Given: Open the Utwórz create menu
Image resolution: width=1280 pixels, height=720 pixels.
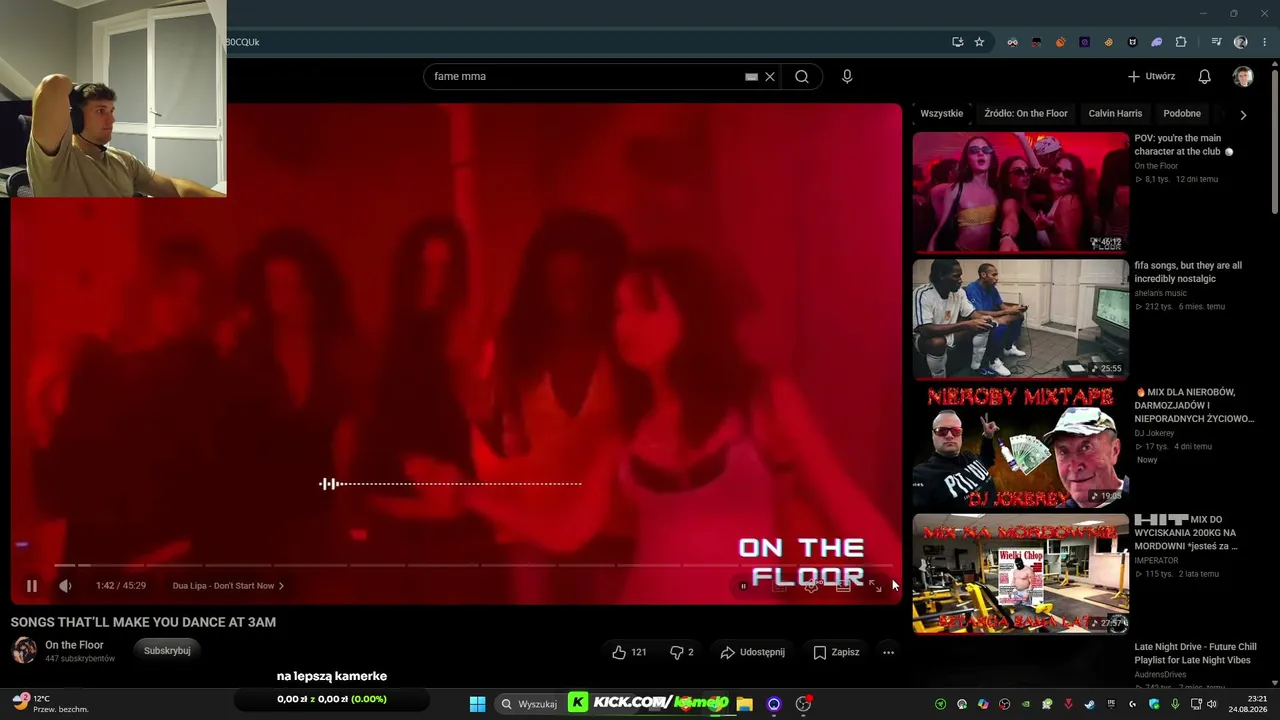Looking at the screenshot, I should point(1151,76).
